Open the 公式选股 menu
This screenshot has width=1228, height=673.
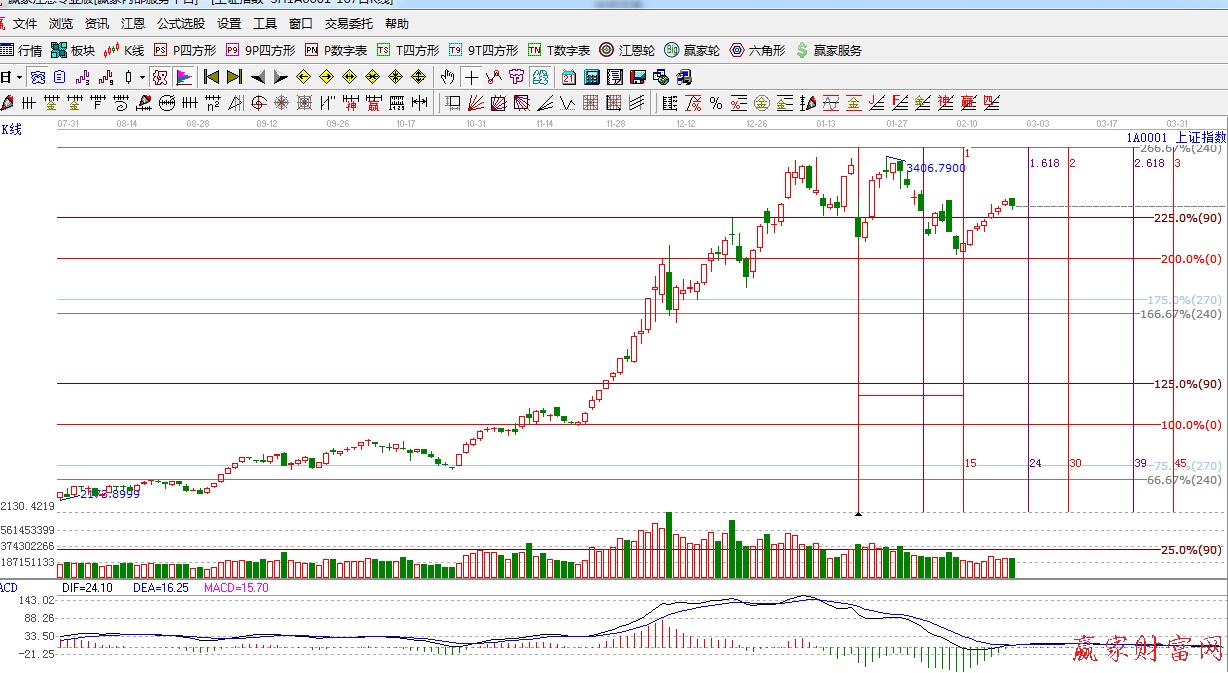[181, 23]
